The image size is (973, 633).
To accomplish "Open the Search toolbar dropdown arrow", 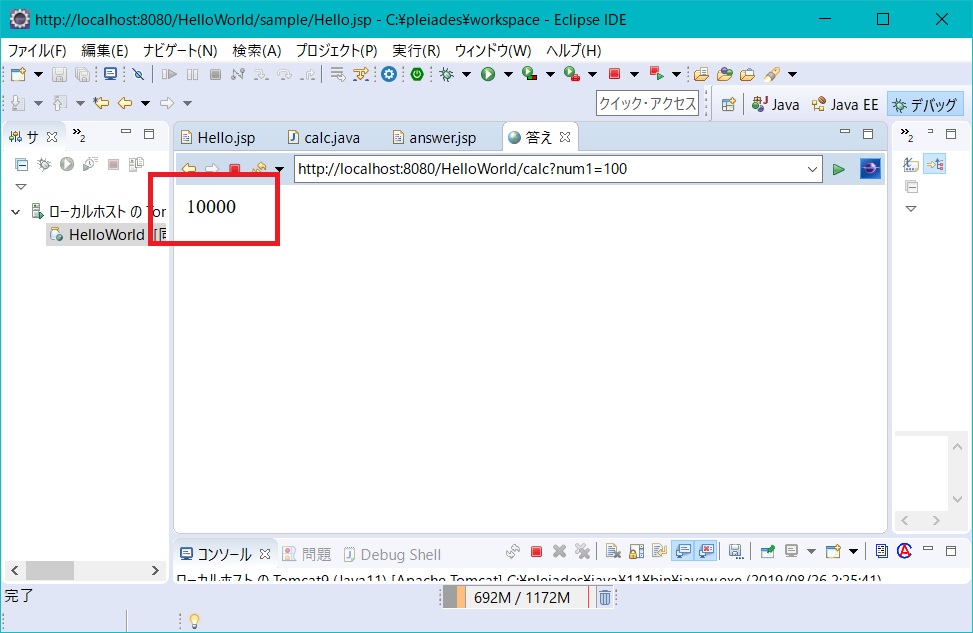I will point(792,74).
